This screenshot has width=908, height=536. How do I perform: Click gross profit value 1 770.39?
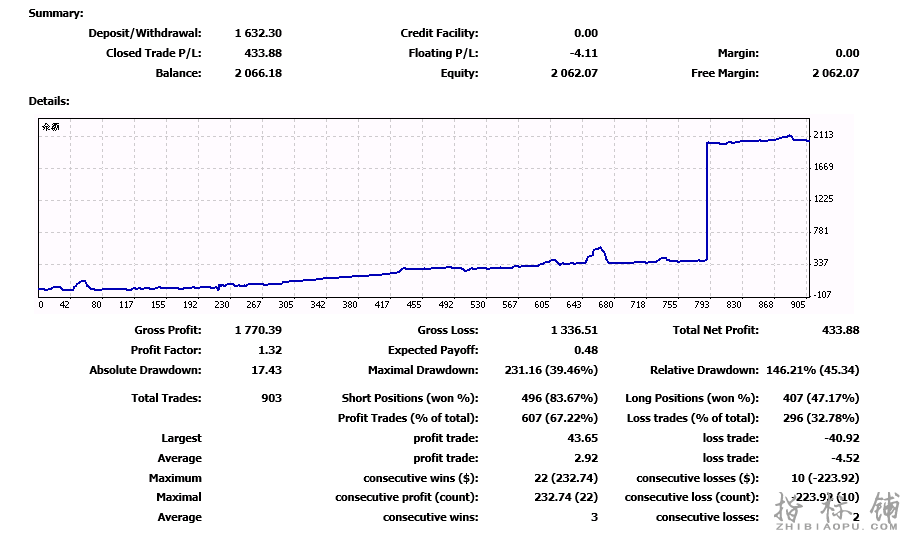point(258,330)
